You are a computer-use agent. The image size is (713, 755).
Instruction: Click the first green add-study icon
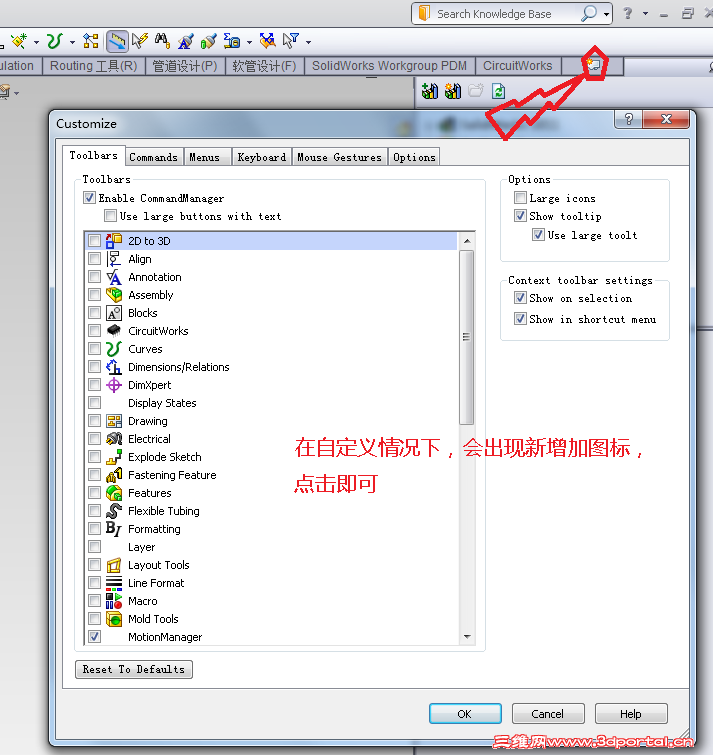click(x=430, y=91)
